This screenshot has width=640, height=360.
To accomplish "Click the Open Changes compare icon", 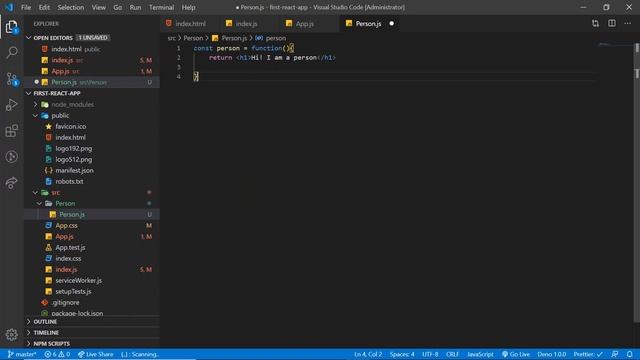I will coord(595,24).
